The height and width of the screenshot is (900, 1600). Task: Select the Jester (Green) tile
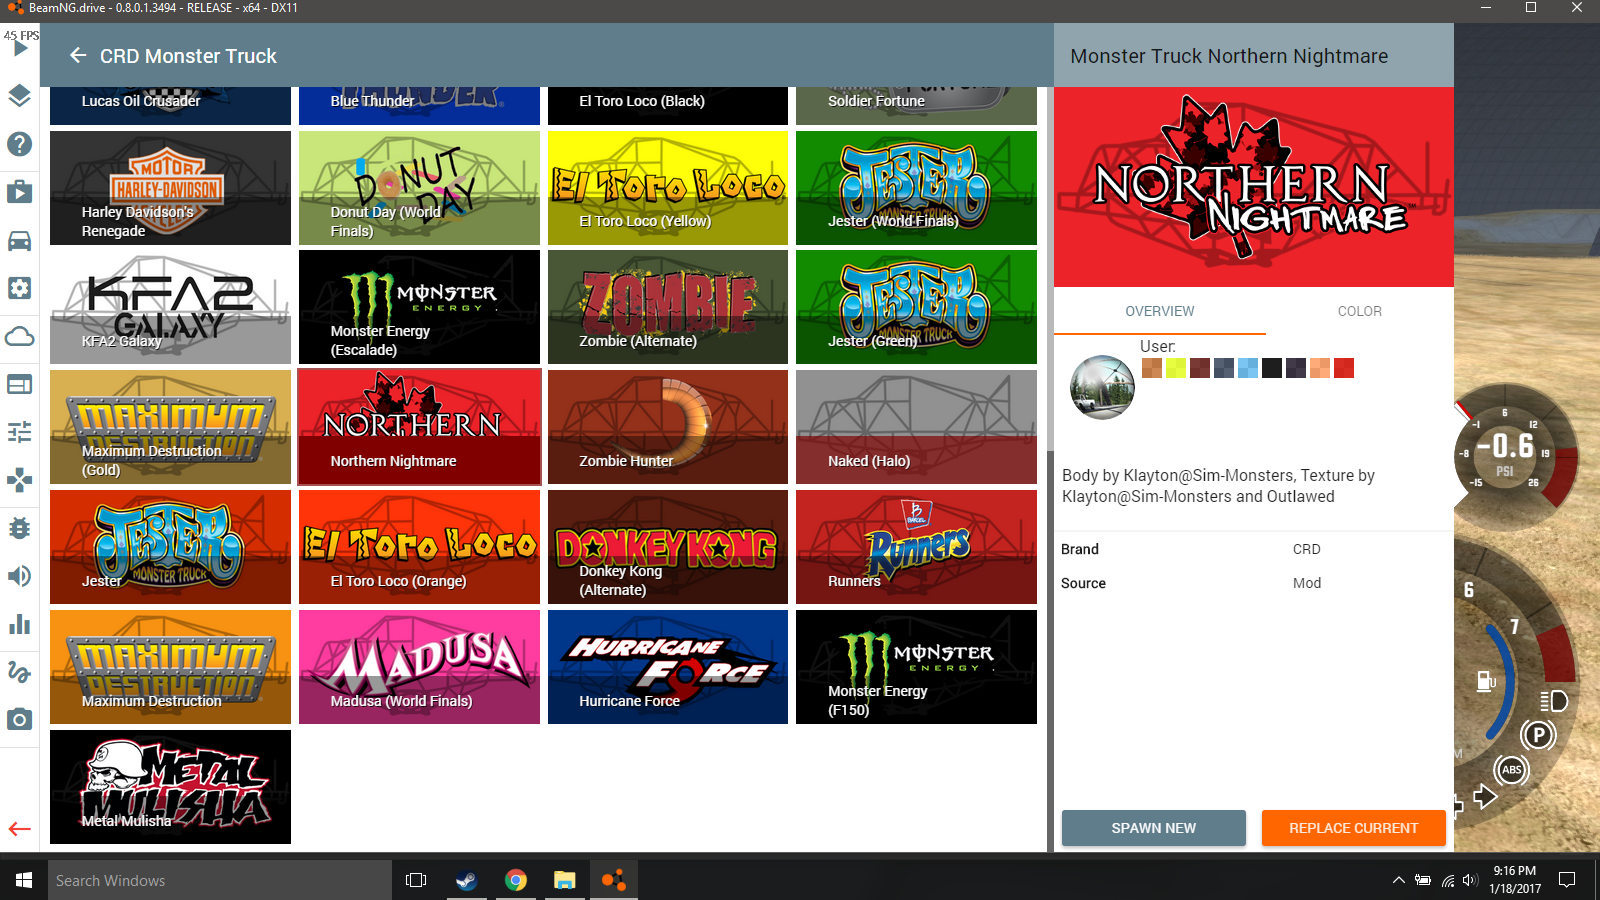(x=916, y=307)
